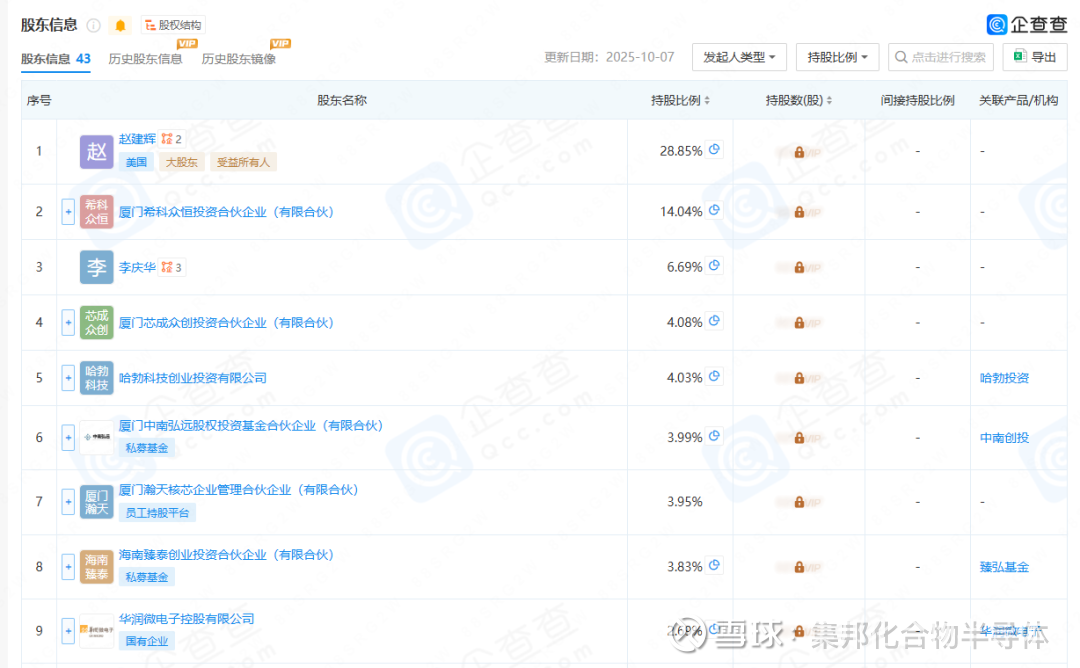Open 华润微电子控股有限公司 link
The height and width of the screenshot is (668, 1080).
tap(187, 619)
